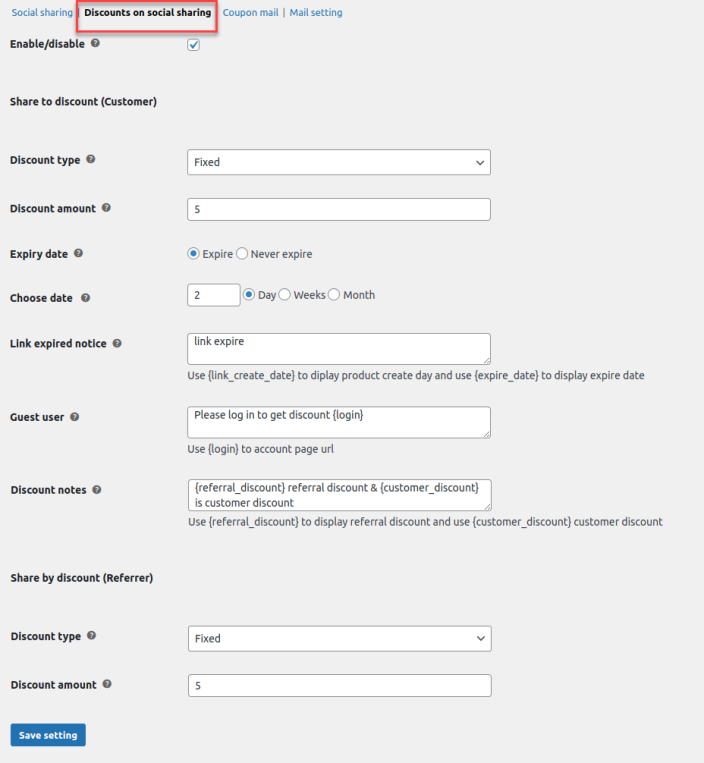Click help icon beside Customer Discount type
704x763 pixels.
tap(91, 160)
